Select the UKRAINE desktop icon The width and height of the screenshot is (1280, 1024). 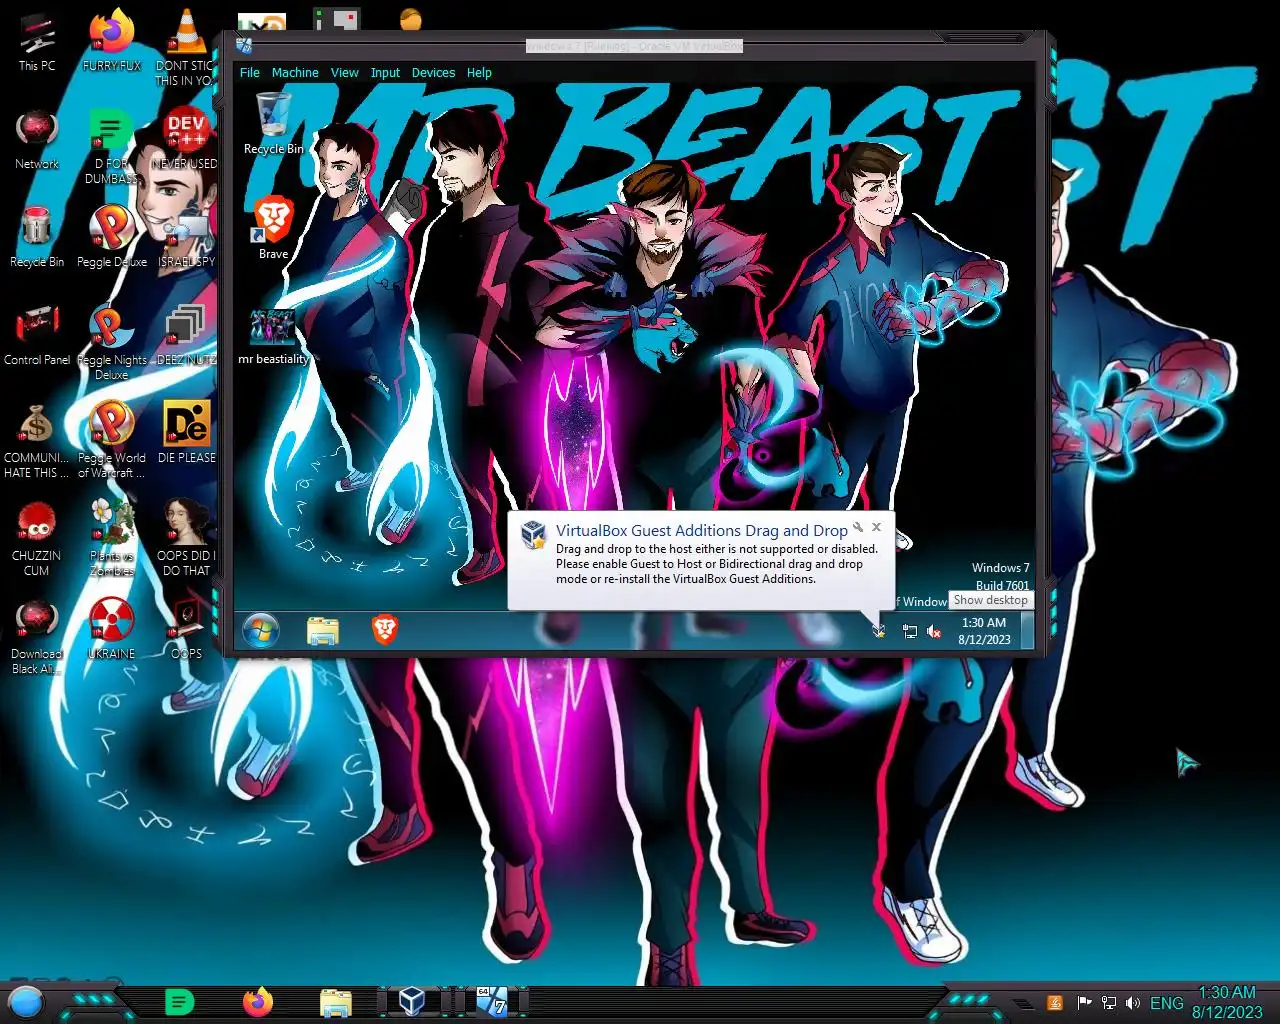pyautogui.click(x=111, y=629)
